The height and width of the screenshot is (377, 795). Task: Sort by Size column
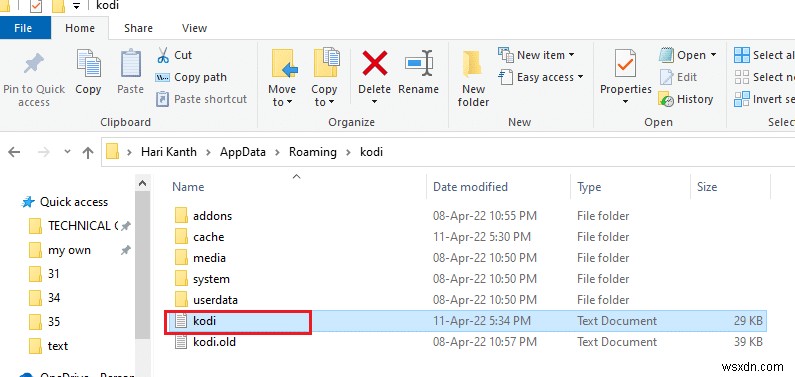(x=707, y=187)
